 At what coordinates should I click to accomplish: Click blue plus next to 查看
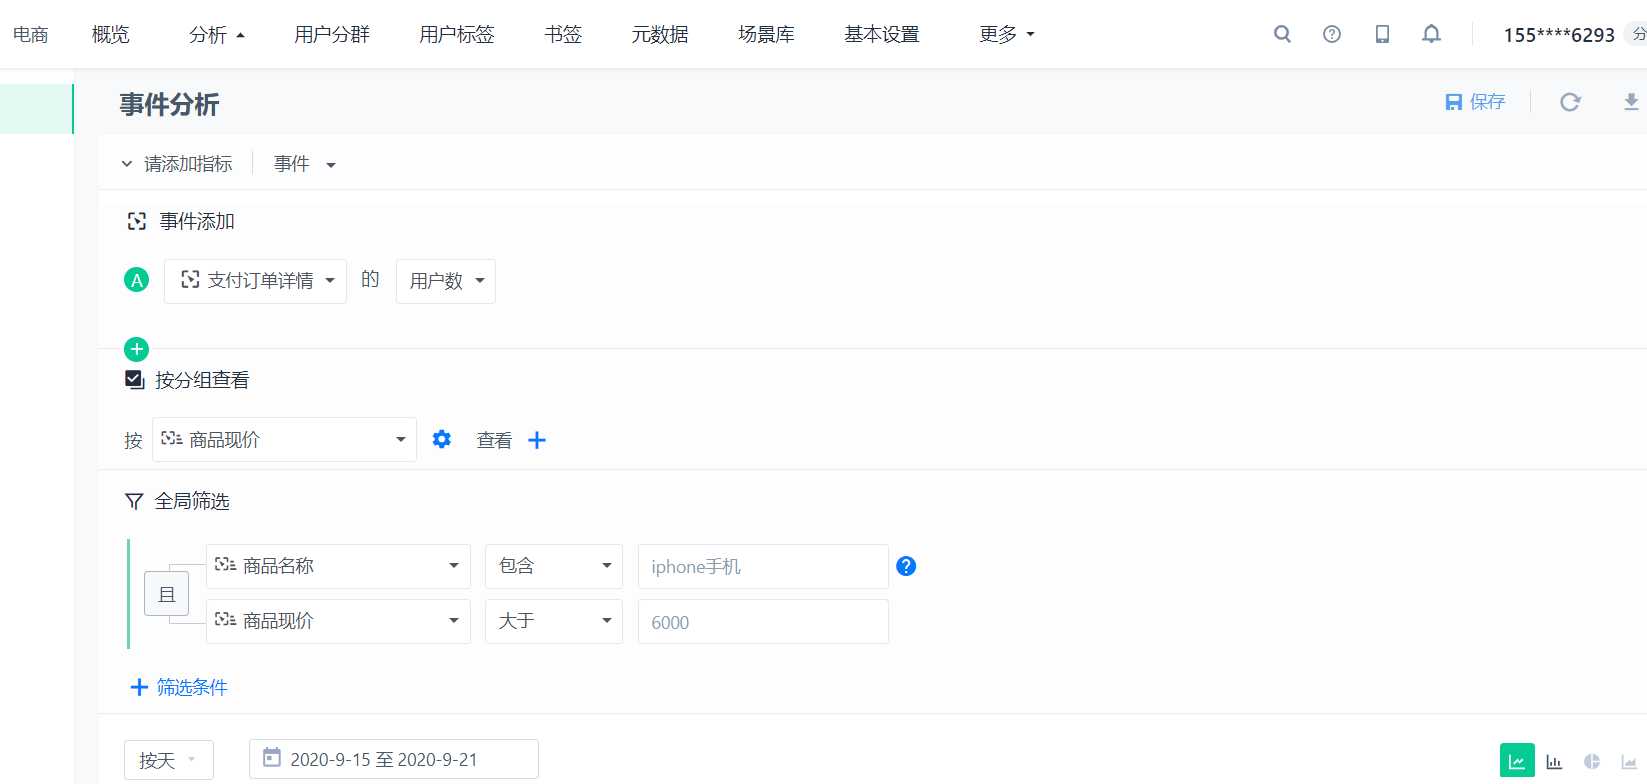(x=537, y=440)
